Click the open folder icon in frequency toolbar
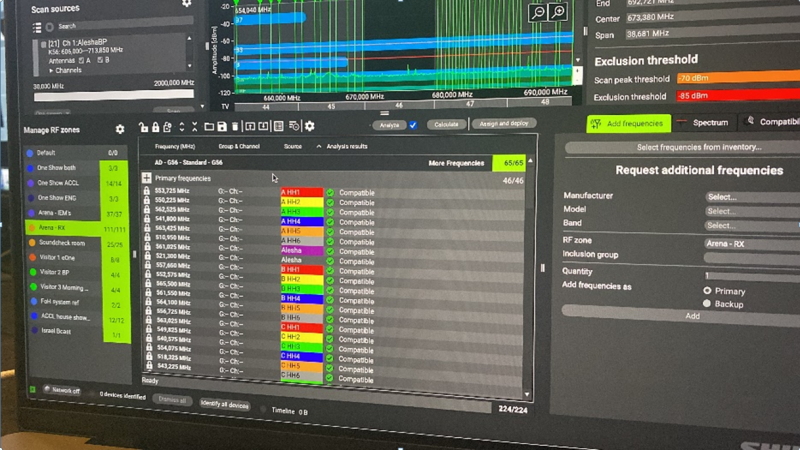The height and width of the screenshot is (450, 800). 208,126
